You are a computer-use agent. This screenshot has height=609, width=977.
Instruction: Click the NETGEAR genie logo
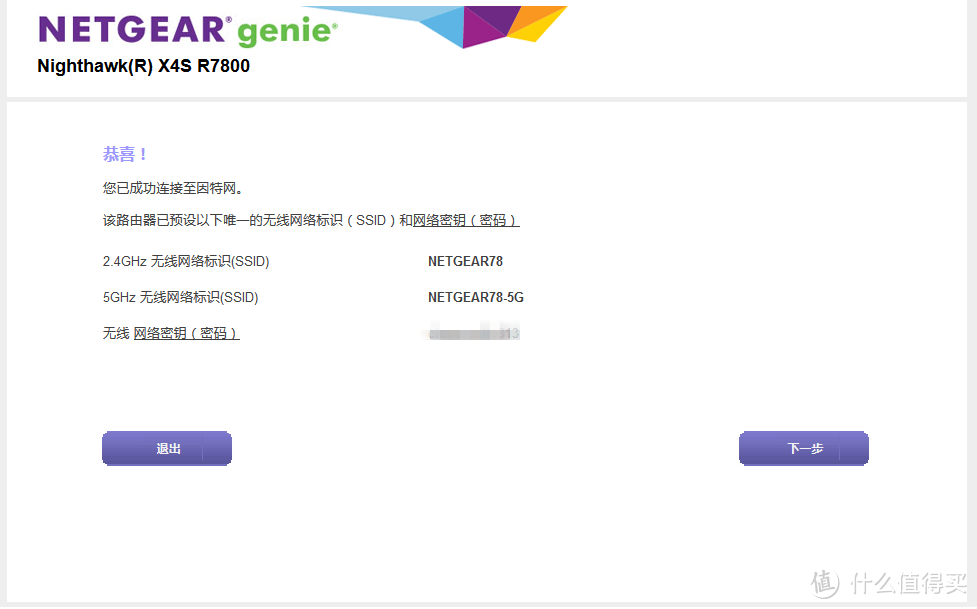[x=188, y=31]
